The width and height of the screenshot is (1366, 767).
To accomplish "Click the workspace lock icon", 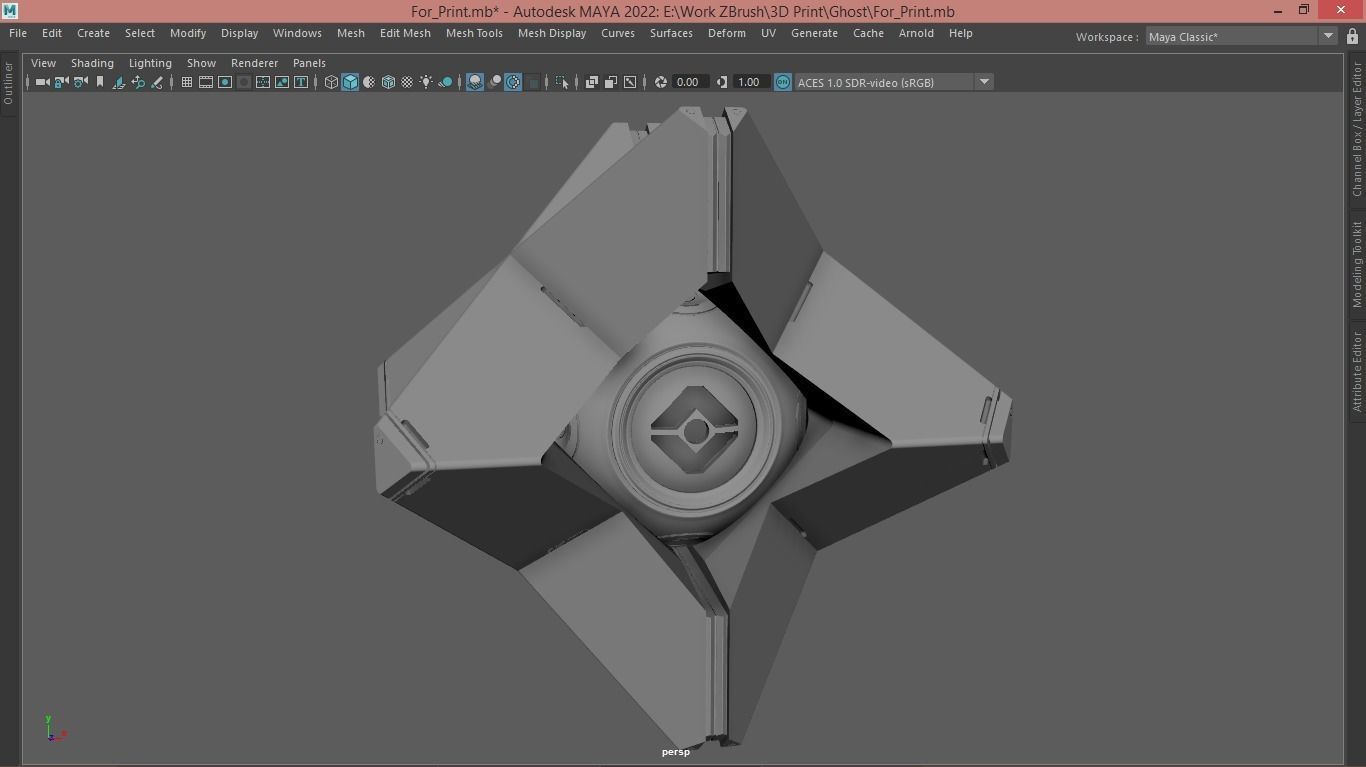I will click(x=1352, y=36).
